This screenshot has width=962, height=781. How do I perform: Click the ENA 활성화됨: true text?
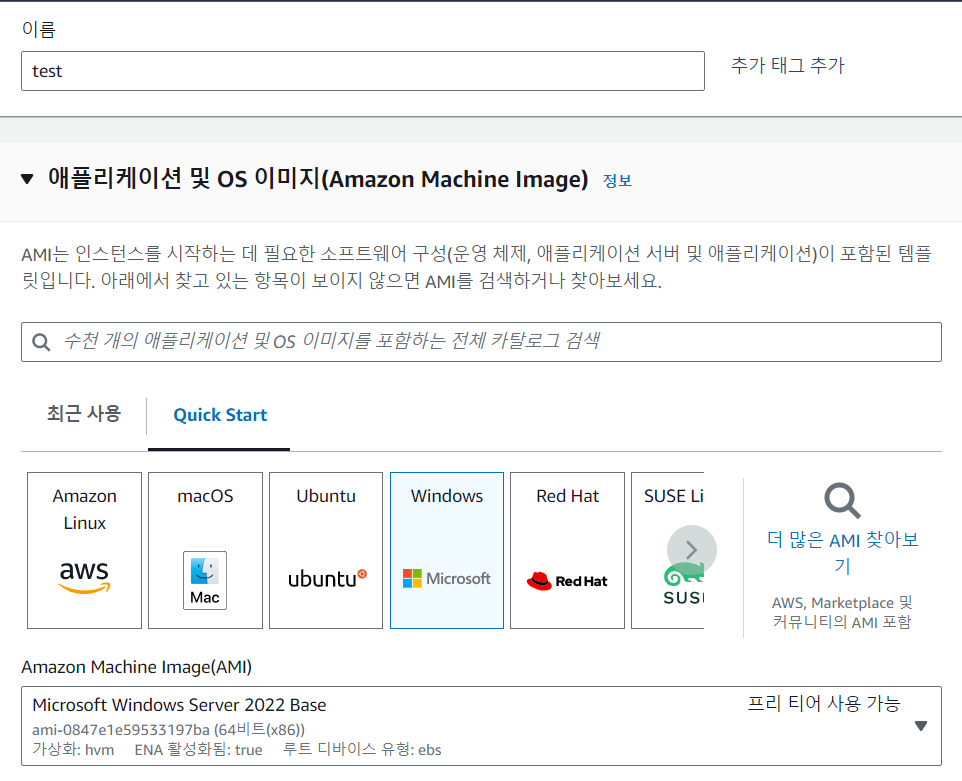[198, 750]
